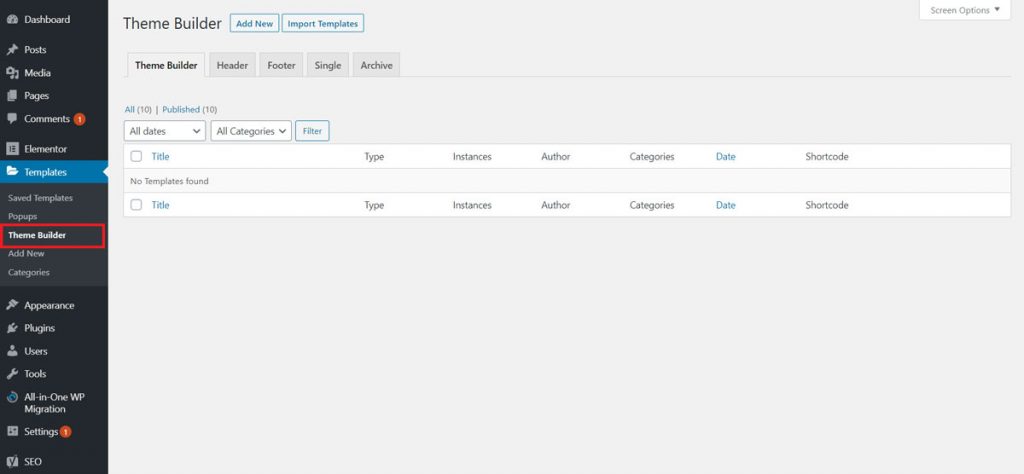Open the Users menu label
Viewport: 1024px width, 474px height.
pyautogui.click(x=36, y=351)
